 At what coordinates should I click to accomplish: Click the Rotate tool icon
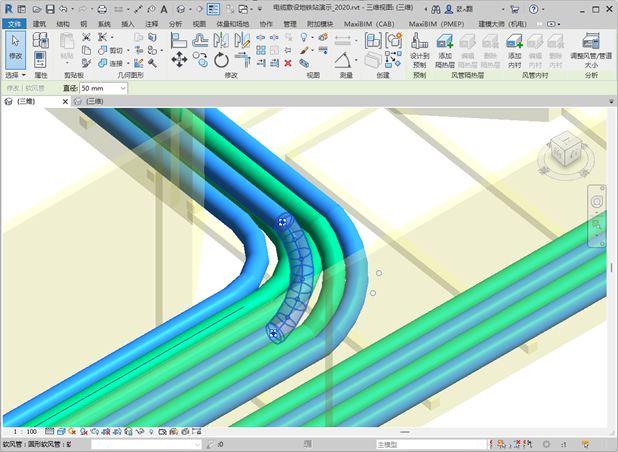pos(221,60)
